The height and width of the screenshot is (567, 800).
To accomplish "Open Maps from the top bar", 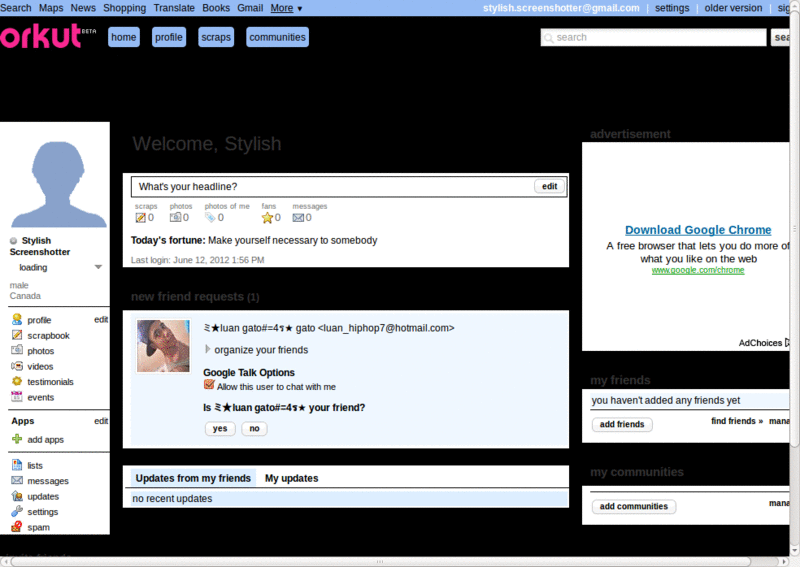I will [x=51, y=8].
